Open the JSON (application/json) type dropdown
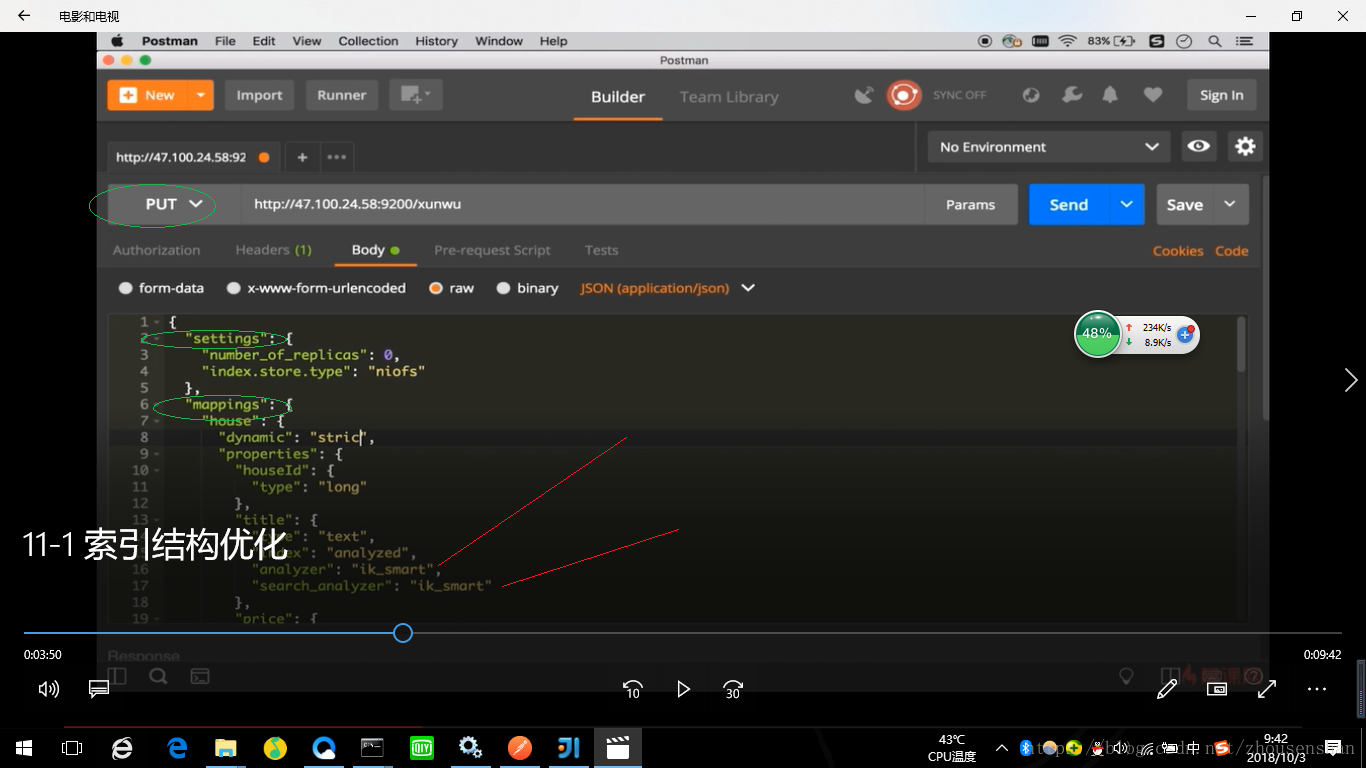Screen dimensions: 1366x768 pos(668,288)
